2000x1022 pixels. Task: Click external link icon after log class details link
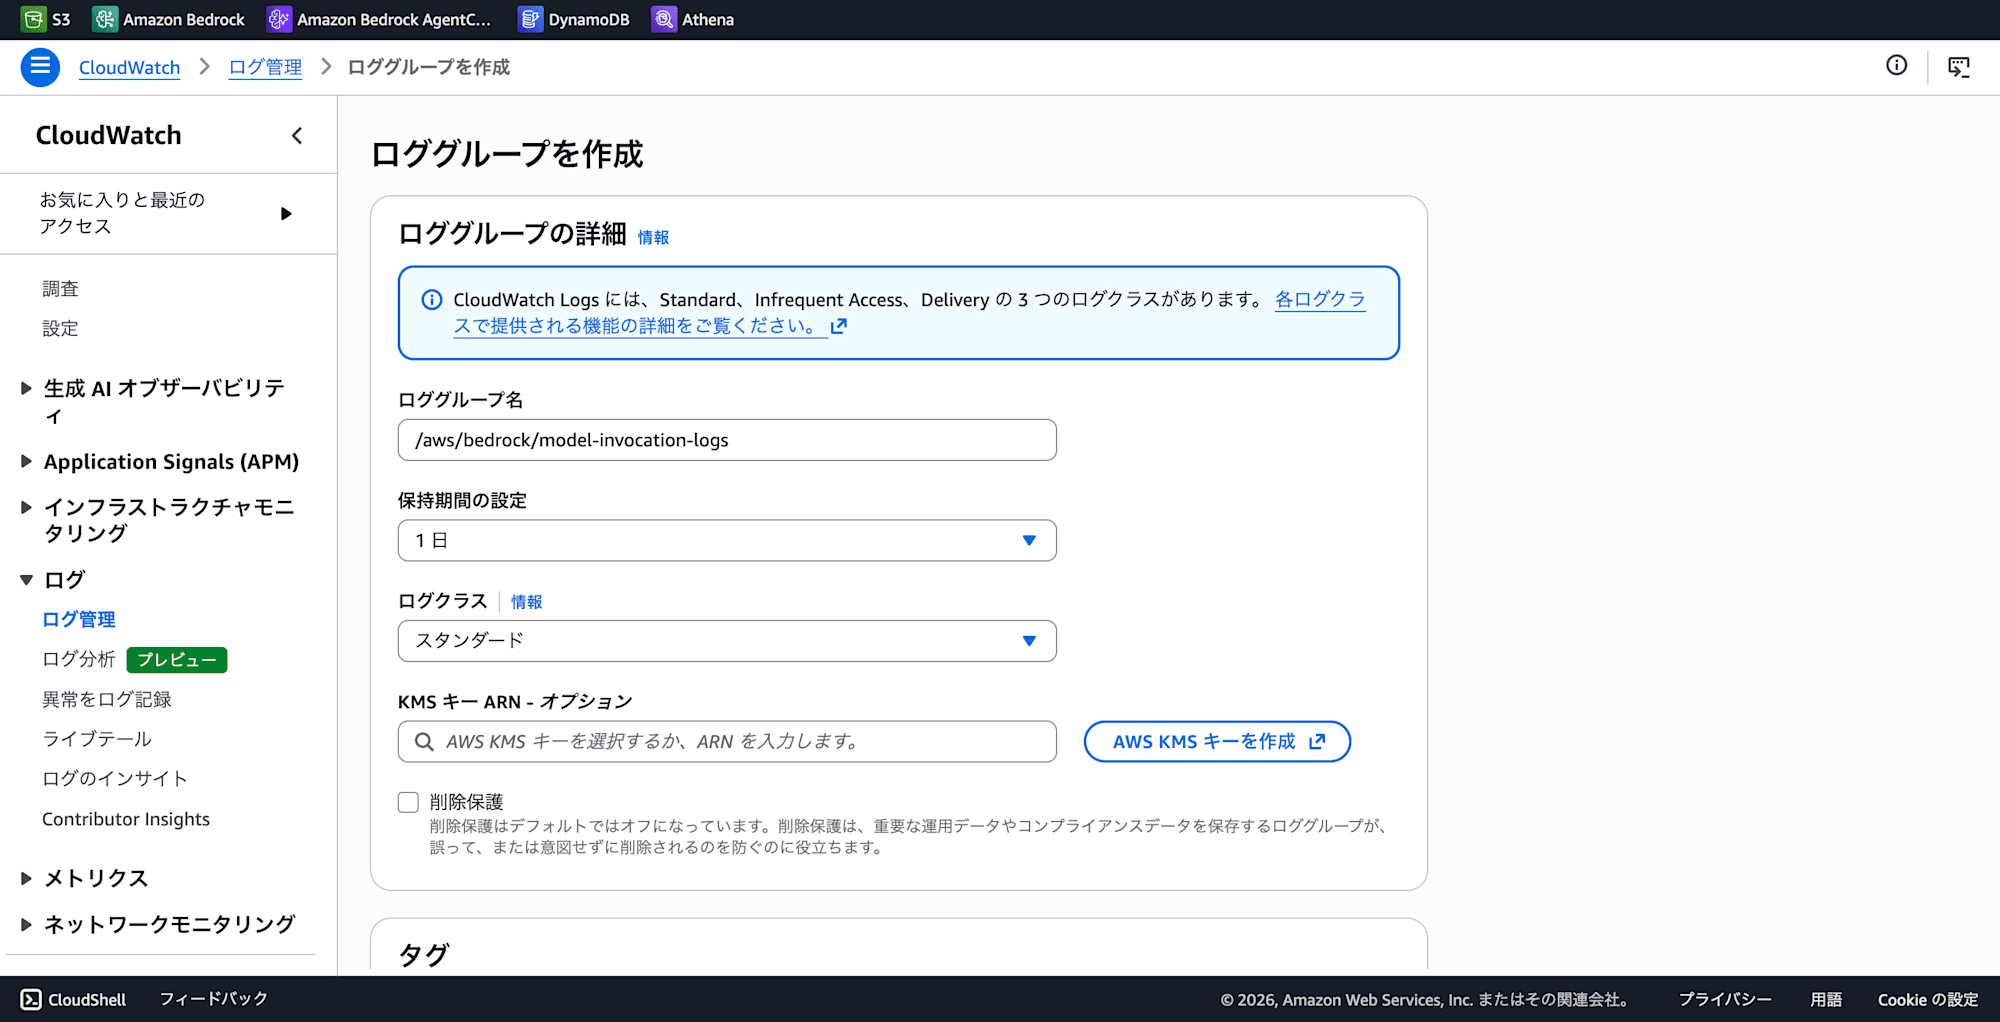click(839, 326)
